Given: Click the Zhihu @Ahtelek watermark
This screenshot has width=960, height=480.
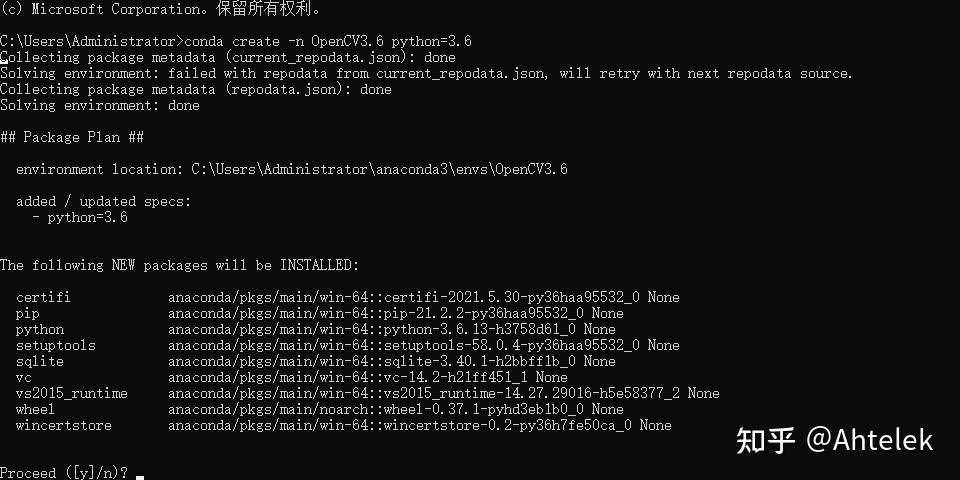Looking at the screenshot, I should tap(834, 440).
